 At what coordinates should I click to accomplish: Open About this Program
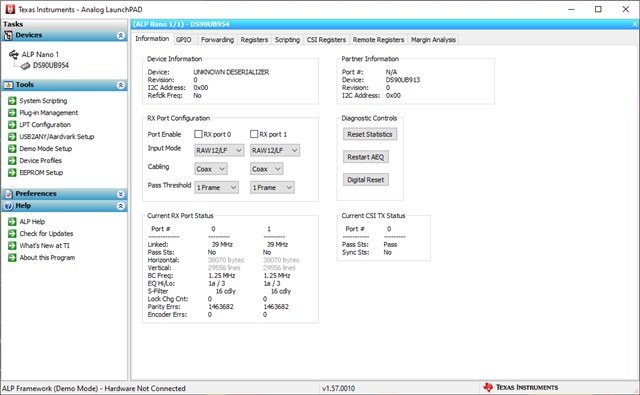tap(47, 257)
